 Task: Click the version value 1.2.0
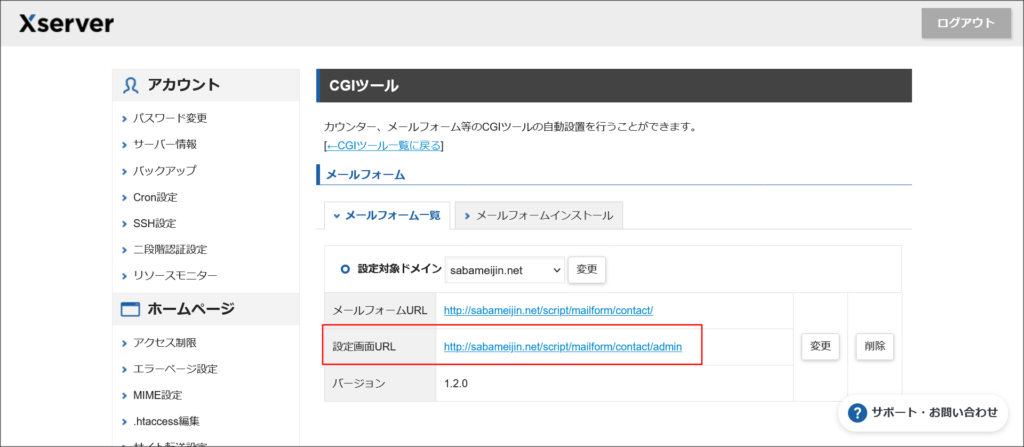456,384
